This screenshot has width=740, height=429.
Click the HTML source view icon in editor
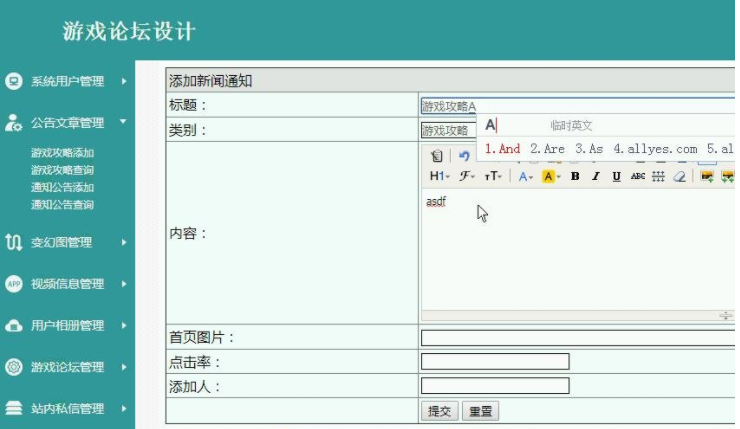[x=437, y=156]
